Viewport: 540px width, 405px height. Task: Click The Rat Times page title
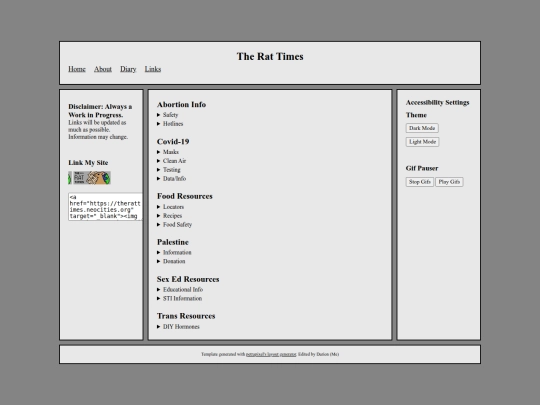270,56
